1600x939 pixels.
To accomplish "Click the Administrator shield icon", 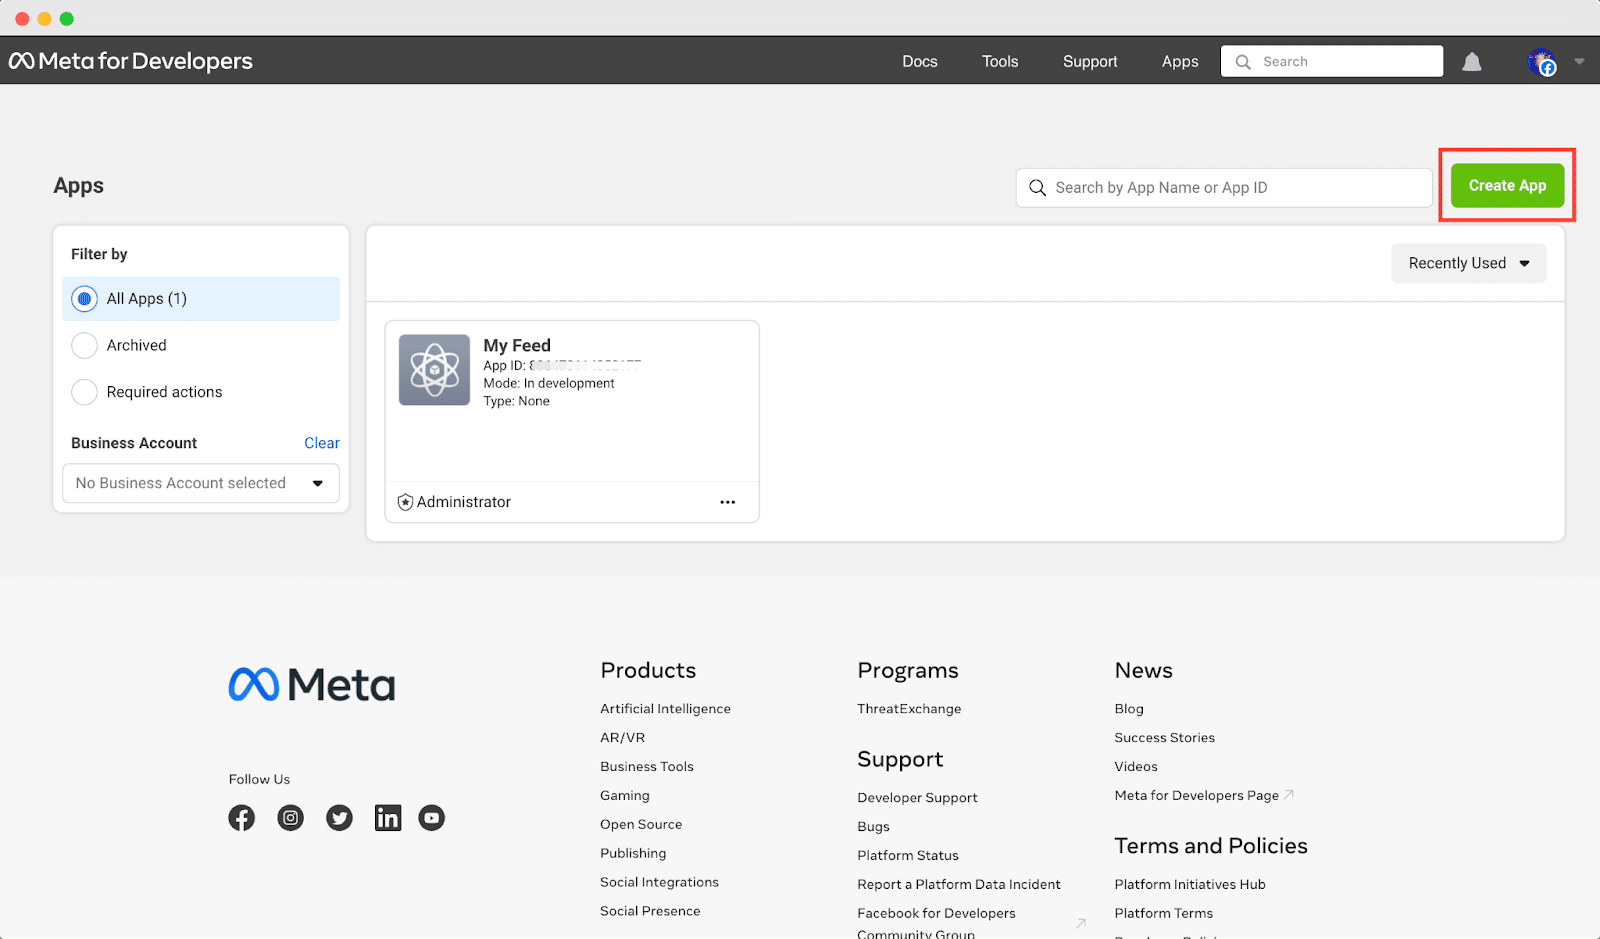I will pyautogui.click(x=405, y=502).
